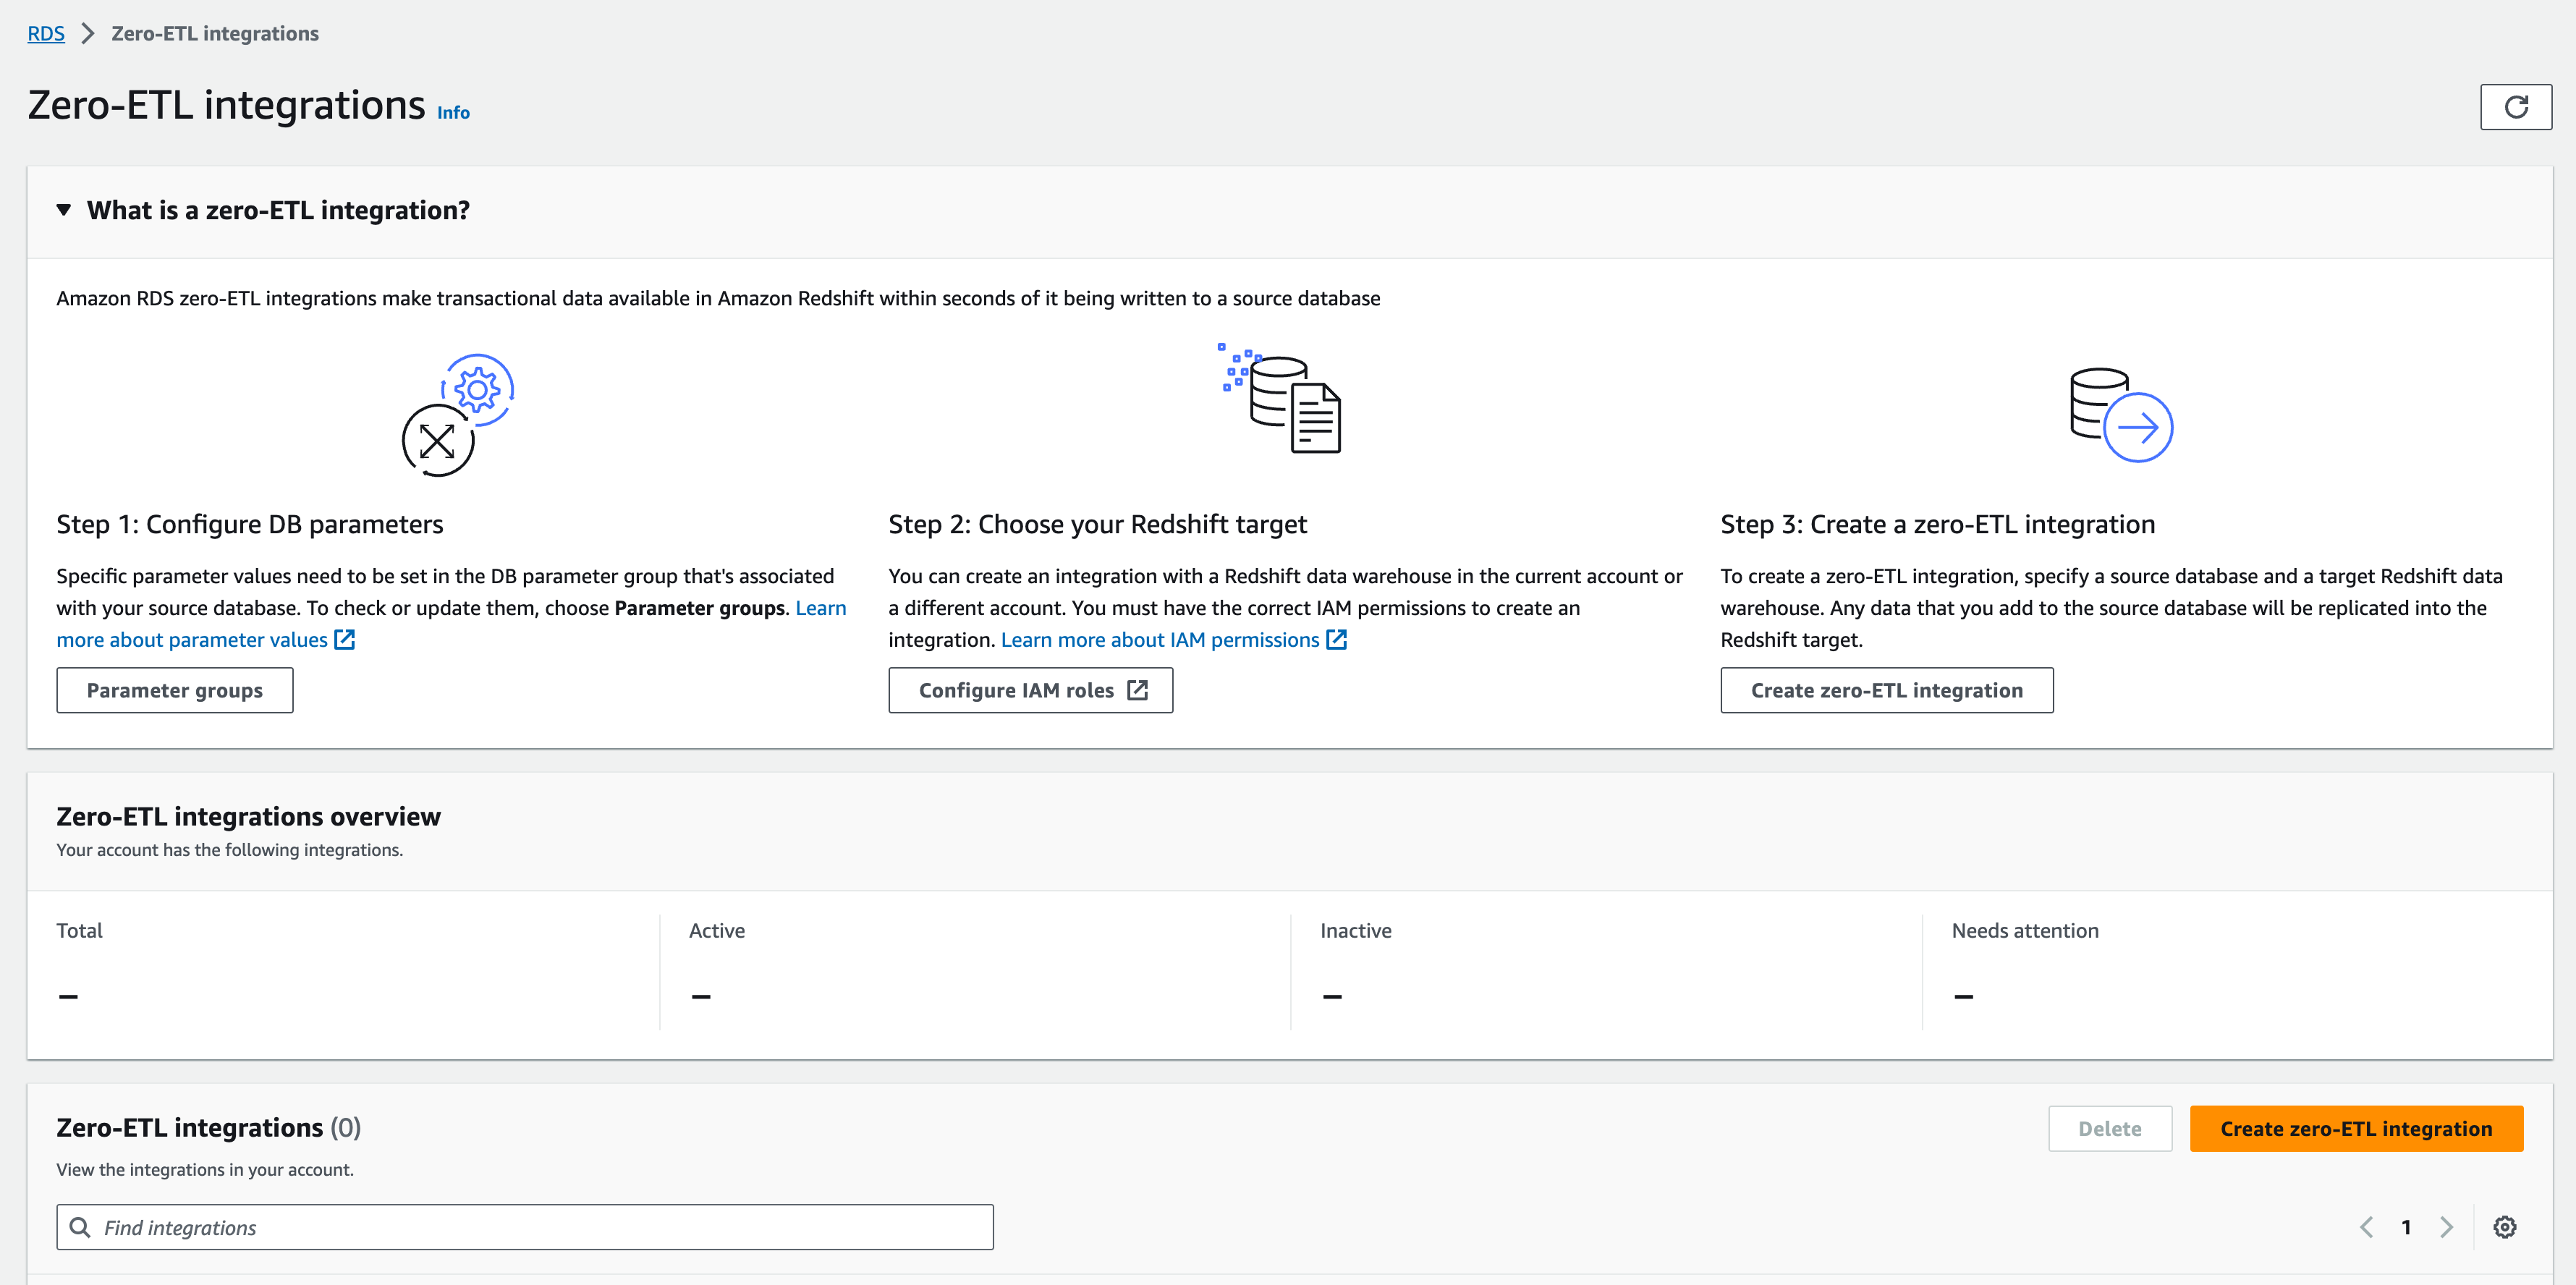Click the refresh icon button
The image size is (2576, 1285).
[x=2515, y=107]
